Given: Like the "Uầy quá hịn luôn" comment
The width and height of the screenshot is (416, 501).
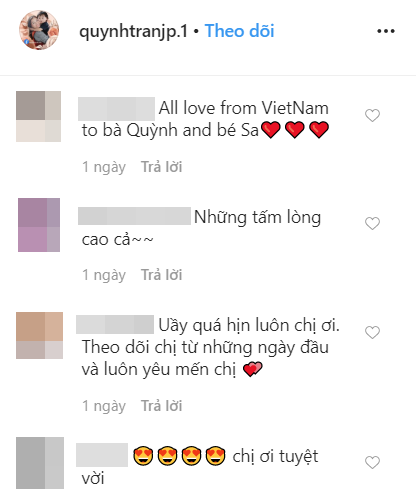Looking at the screenshot, I should pos(372,332).
